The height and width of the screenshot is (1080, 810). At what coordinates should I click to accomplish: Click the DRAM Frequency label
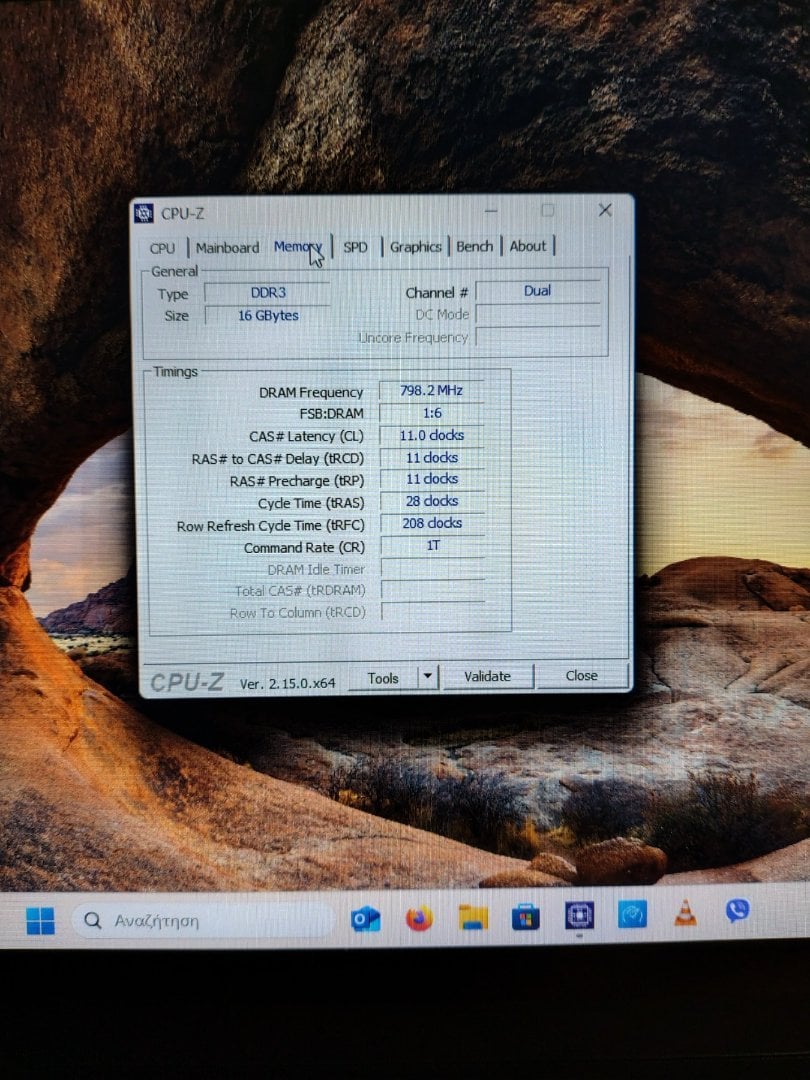[311, 393]
